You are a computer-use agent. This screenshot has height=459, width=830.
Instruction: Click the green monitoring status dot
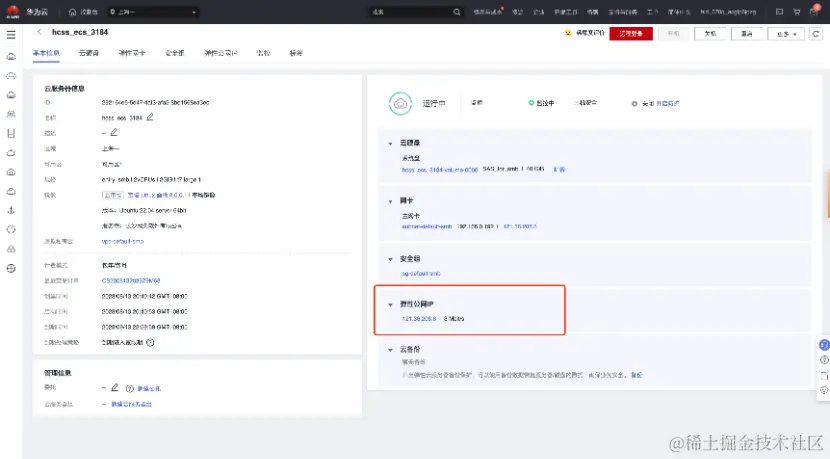531,103
